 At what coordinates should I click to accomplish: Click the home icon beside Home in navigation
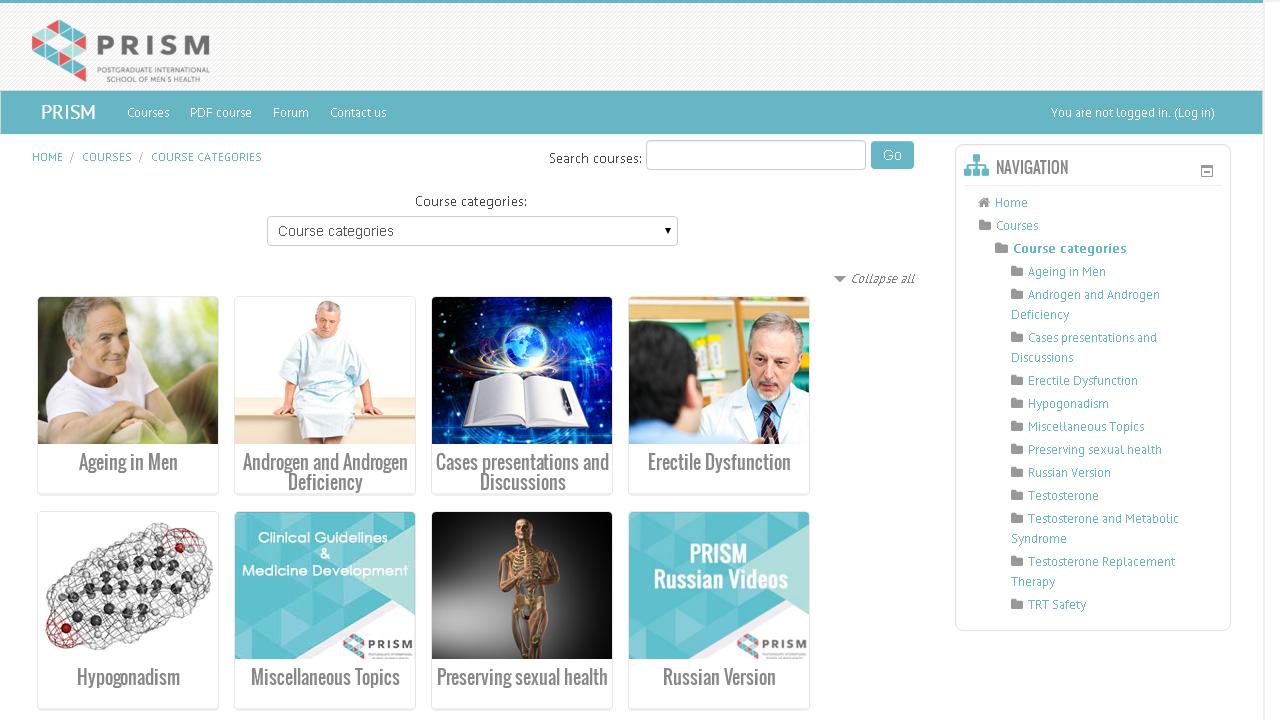click(x=984, y=202)
